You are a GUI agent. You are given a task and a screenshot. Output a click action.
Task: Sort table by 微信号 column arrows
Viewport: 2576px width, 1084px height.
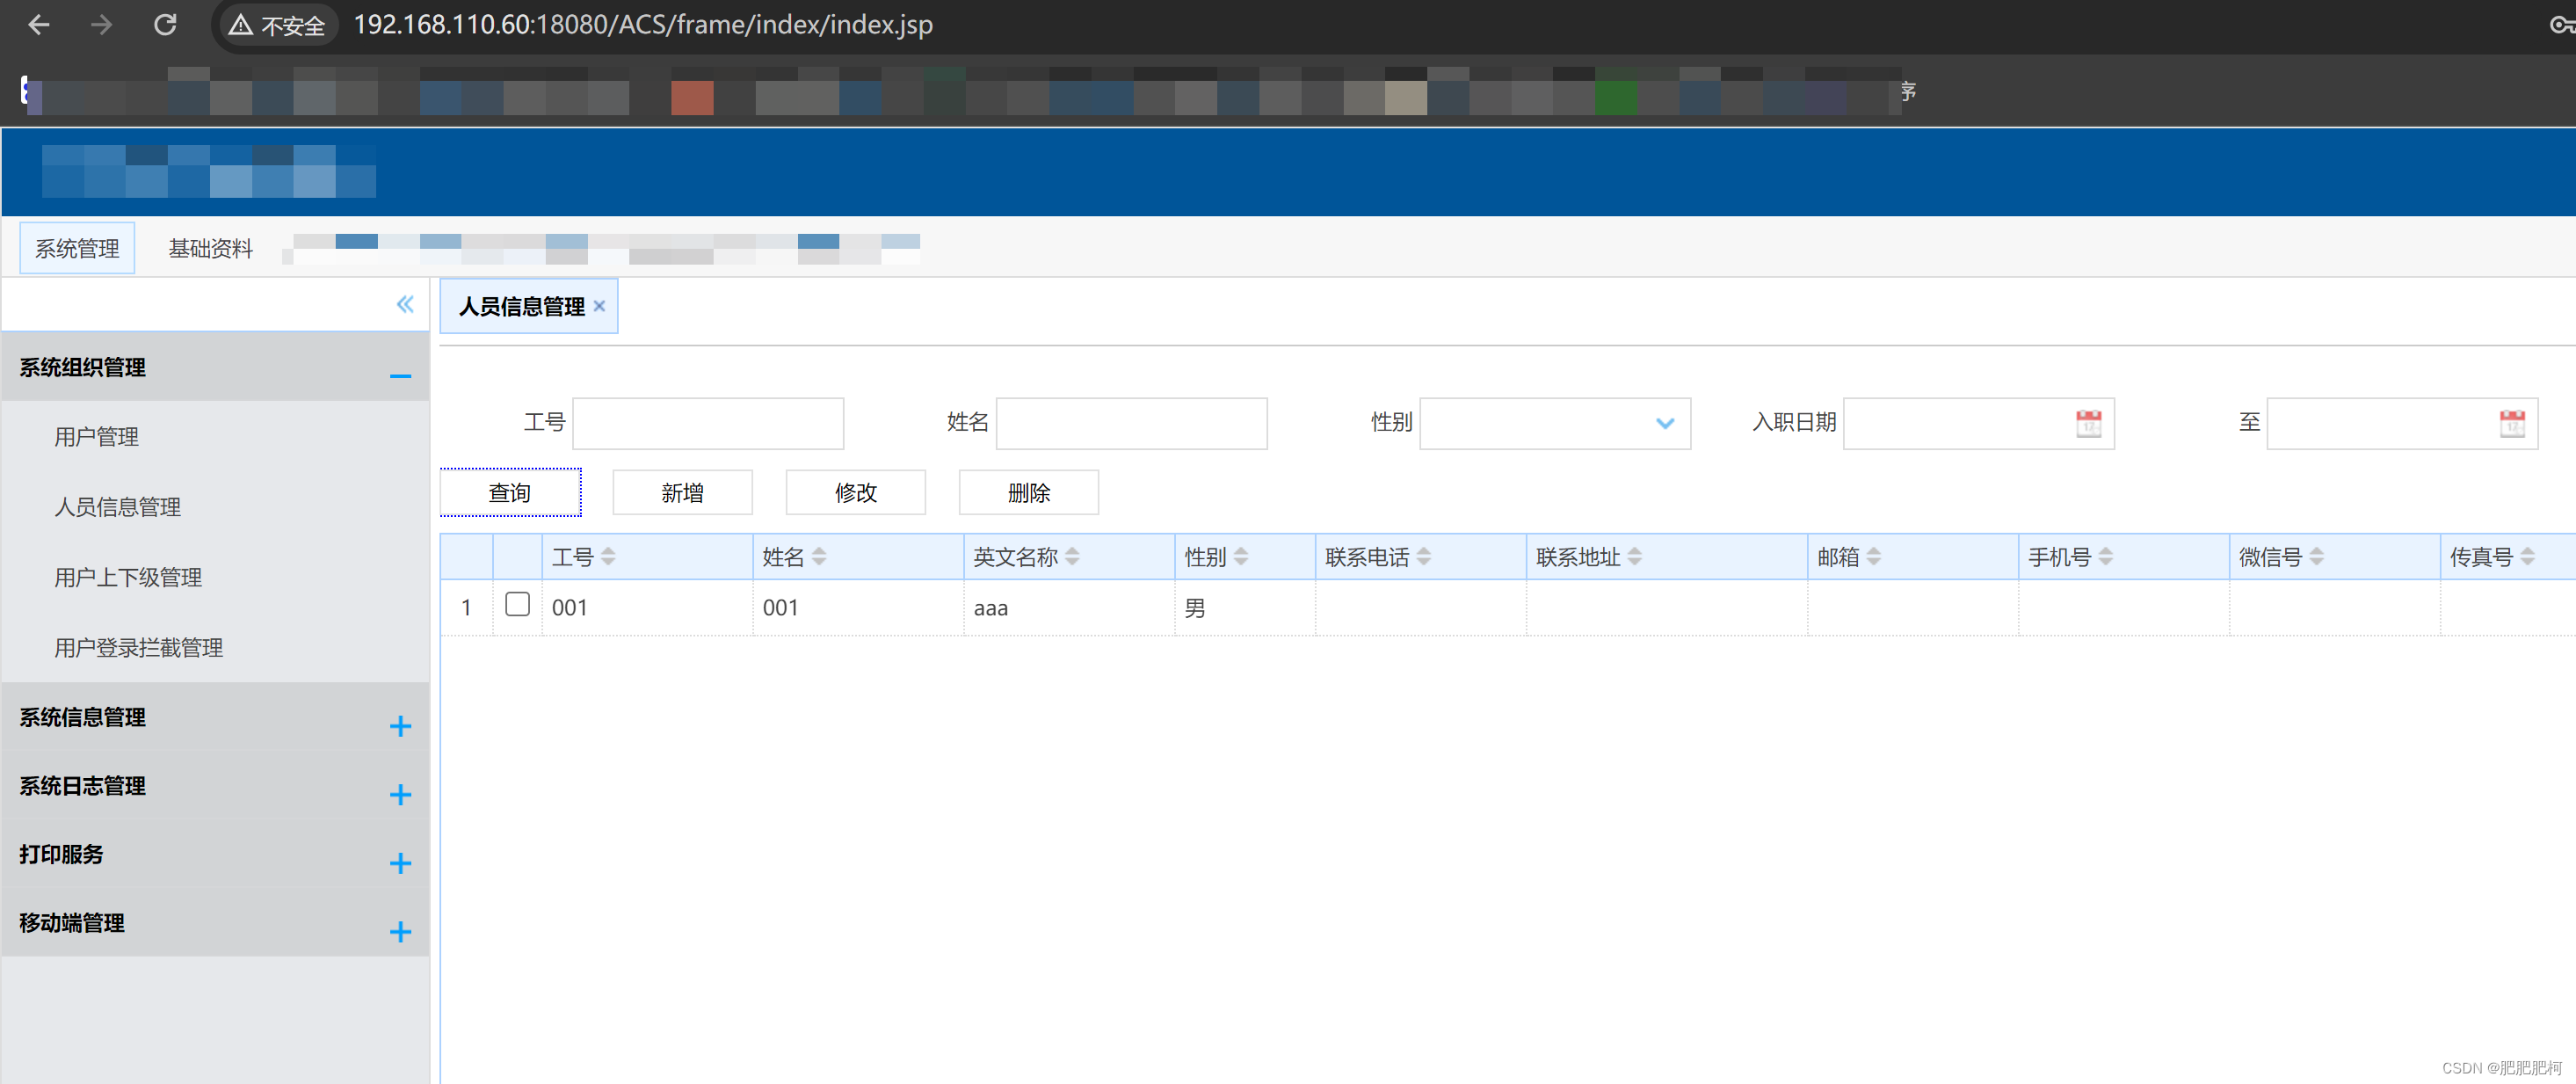tap(2317, 557)
